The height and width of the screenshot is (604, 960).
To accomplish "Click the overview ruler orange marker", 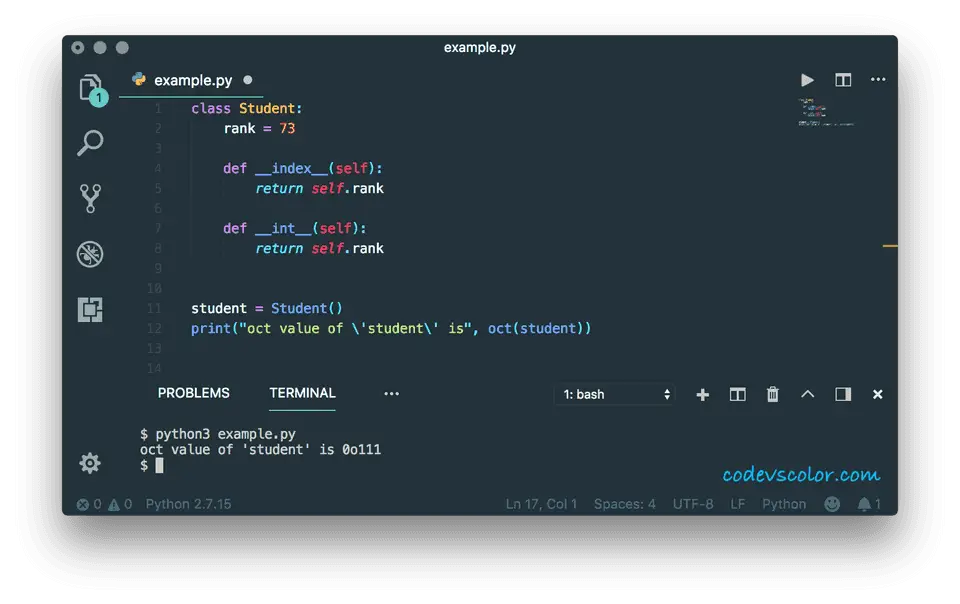I will 890,246.
